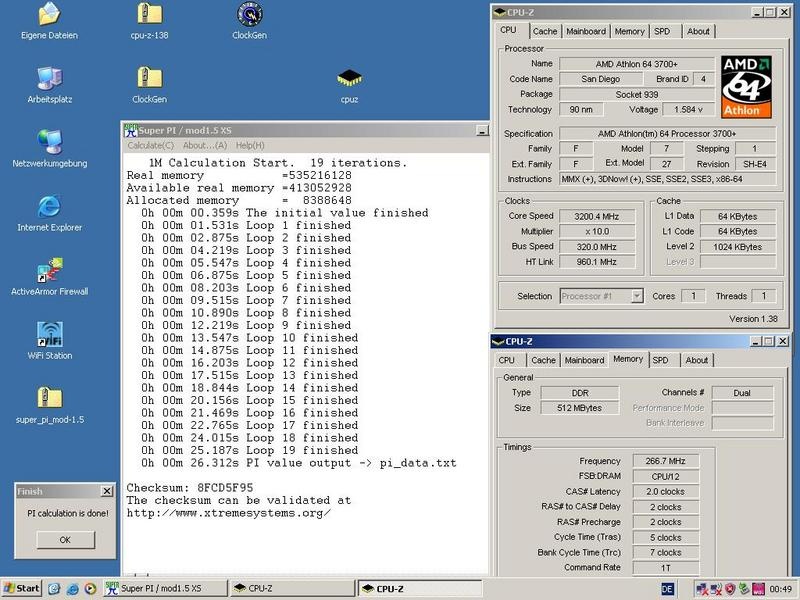Click the first network tray icon
The width and height of the screenshot is (800, 600).
coord(702,589)
